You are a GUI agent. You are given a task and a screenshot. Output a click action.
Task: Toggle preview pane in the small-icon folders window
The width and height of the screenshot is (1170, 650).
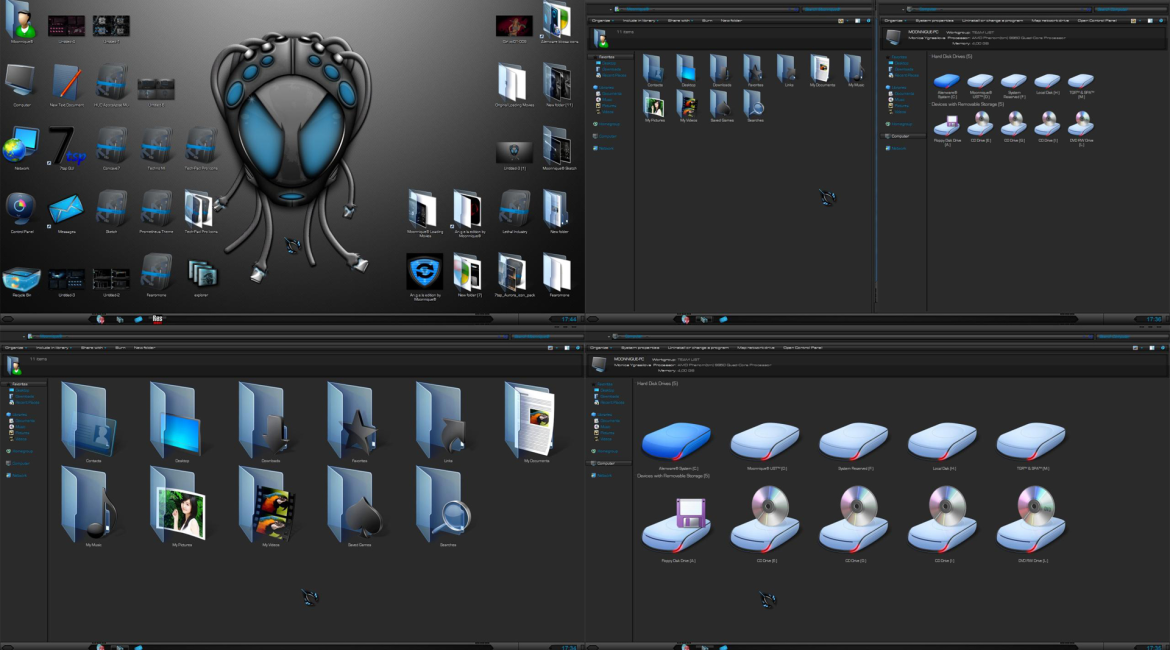click(x=856, y=20)
